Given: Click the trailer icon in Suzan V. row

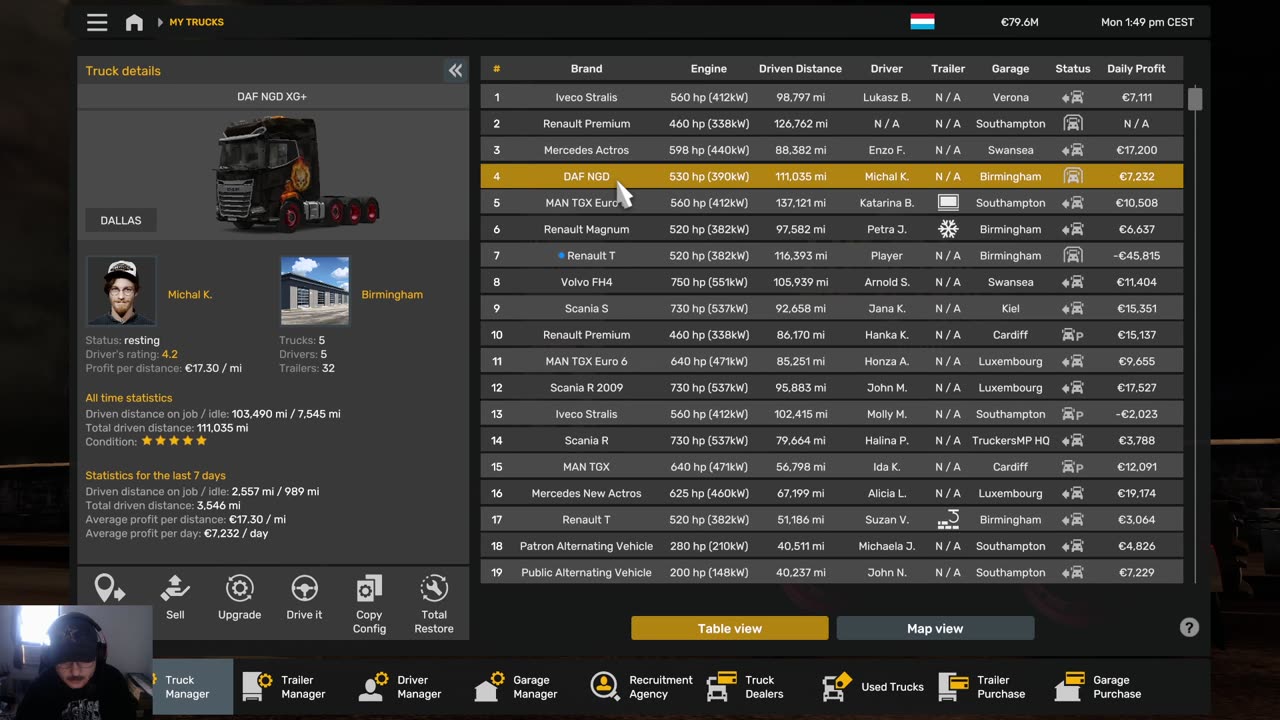Looking at the screenshot, I should click(x=948, y=519).
